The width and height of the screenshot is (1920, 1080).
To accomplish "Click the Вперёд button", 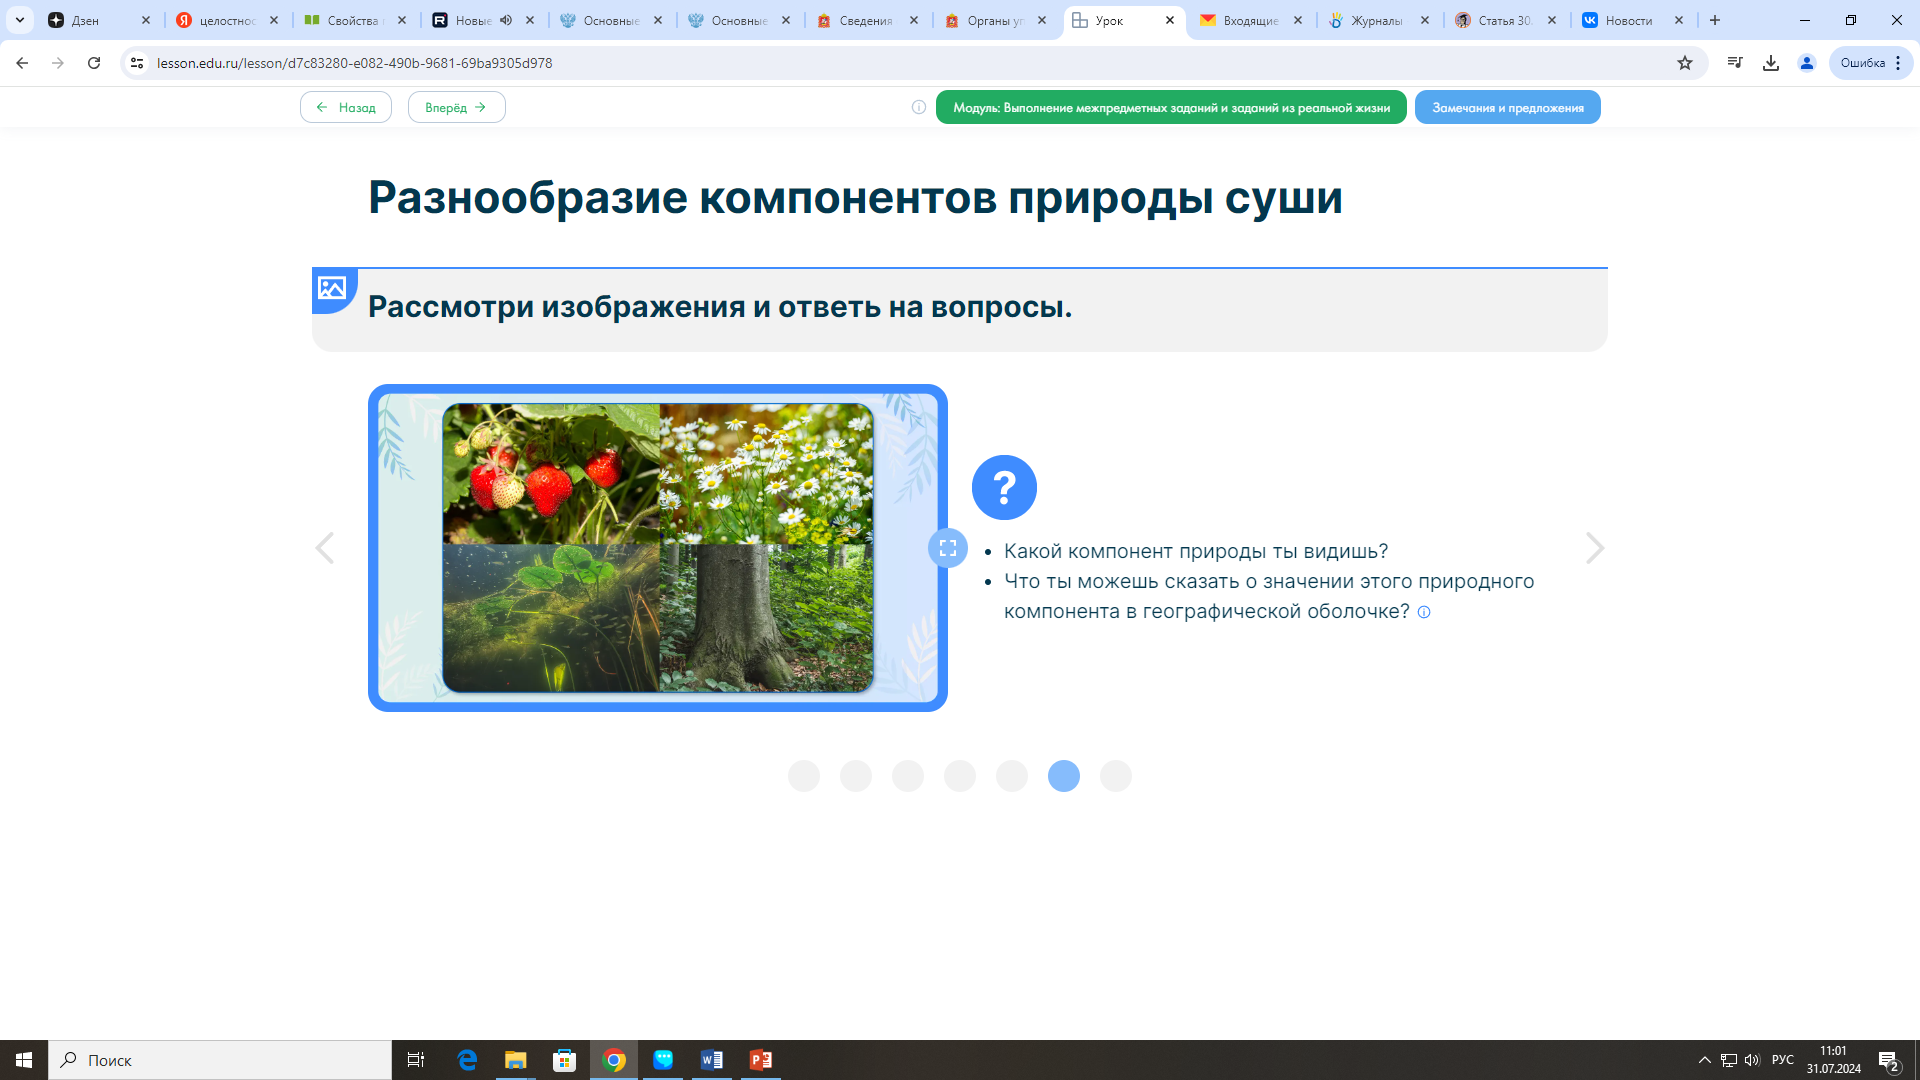I will click(x=456, y=107).
